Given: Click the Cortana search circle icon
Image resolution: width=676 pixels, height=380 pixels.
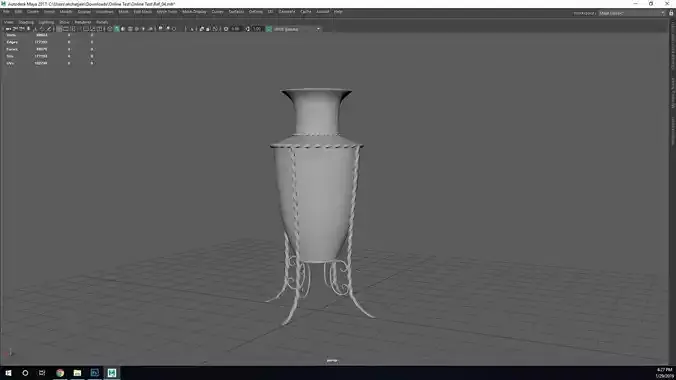Looking at the screenshot, I should point(25,373).
